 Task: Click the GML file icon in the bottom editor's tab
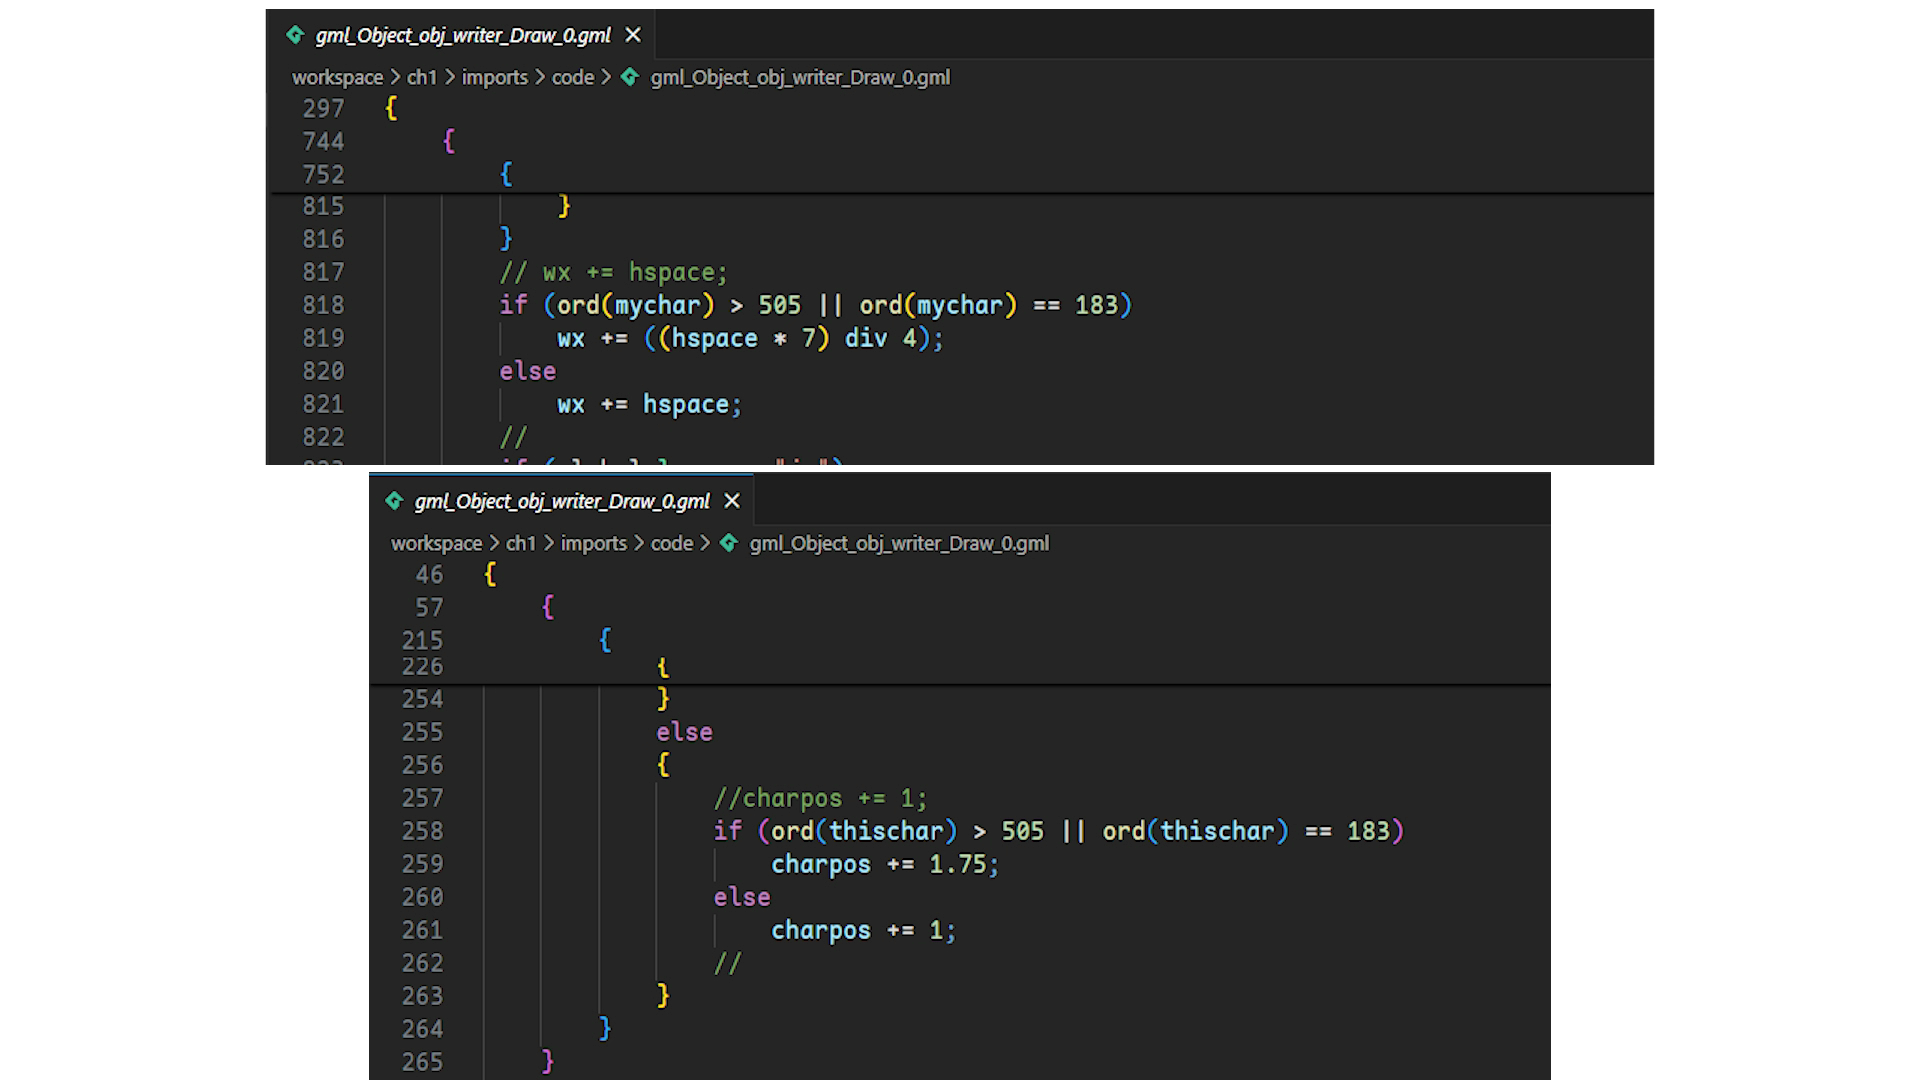coord(394,501)
